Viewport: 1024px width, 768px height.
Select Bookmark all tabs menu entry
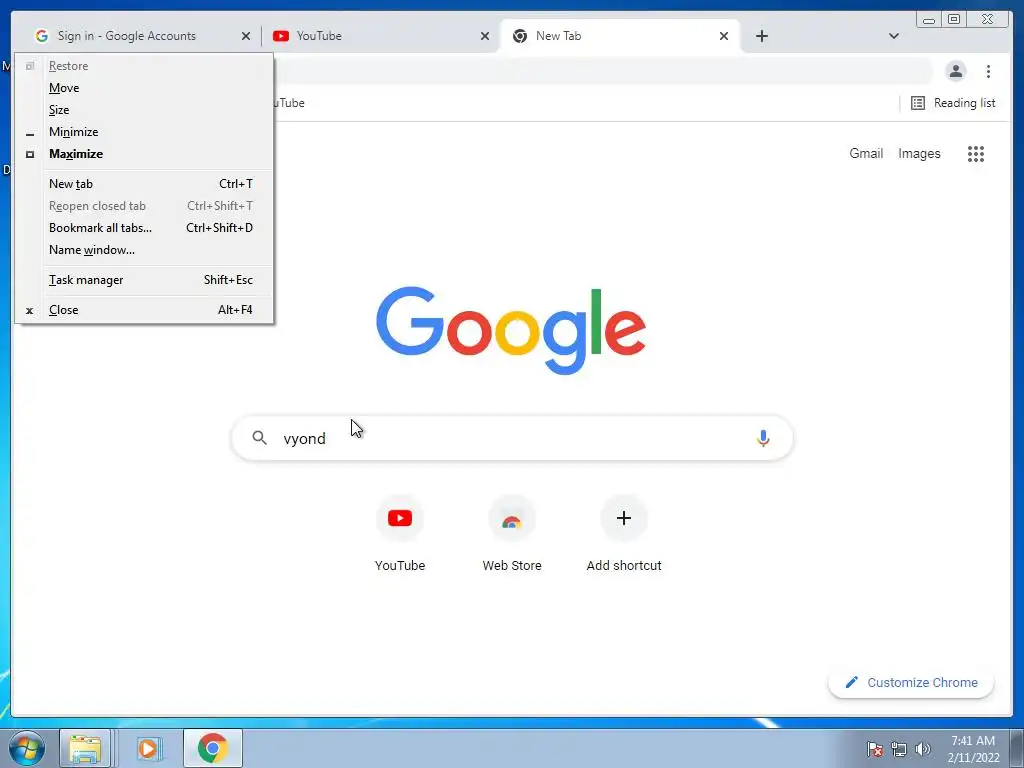point(144,228)
